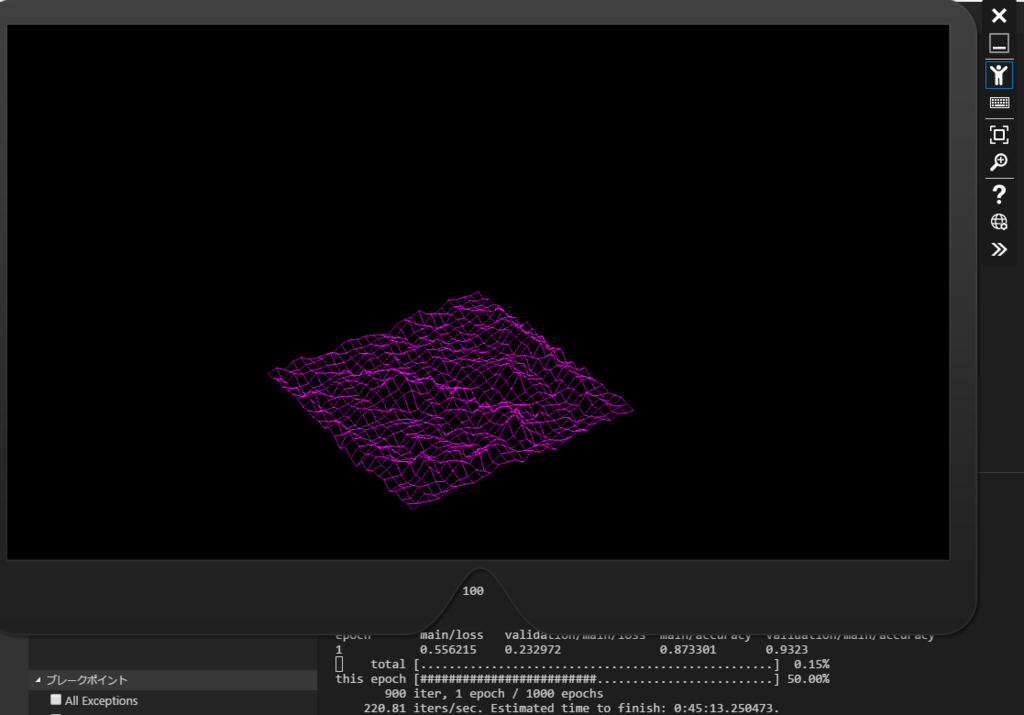The image size is (1024, 715).
Task: Minimize the emulator window
Action: [999, 44]
